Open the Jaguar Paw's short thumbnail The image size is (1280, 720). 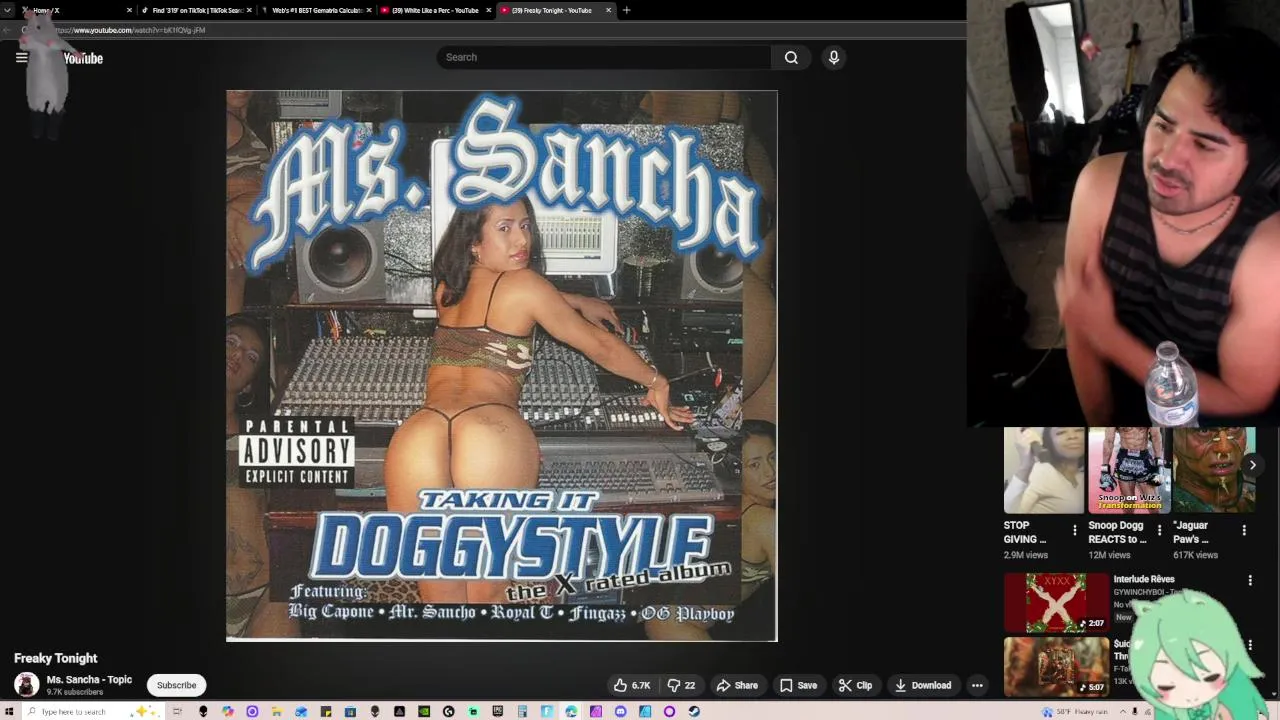point(1213,470)
